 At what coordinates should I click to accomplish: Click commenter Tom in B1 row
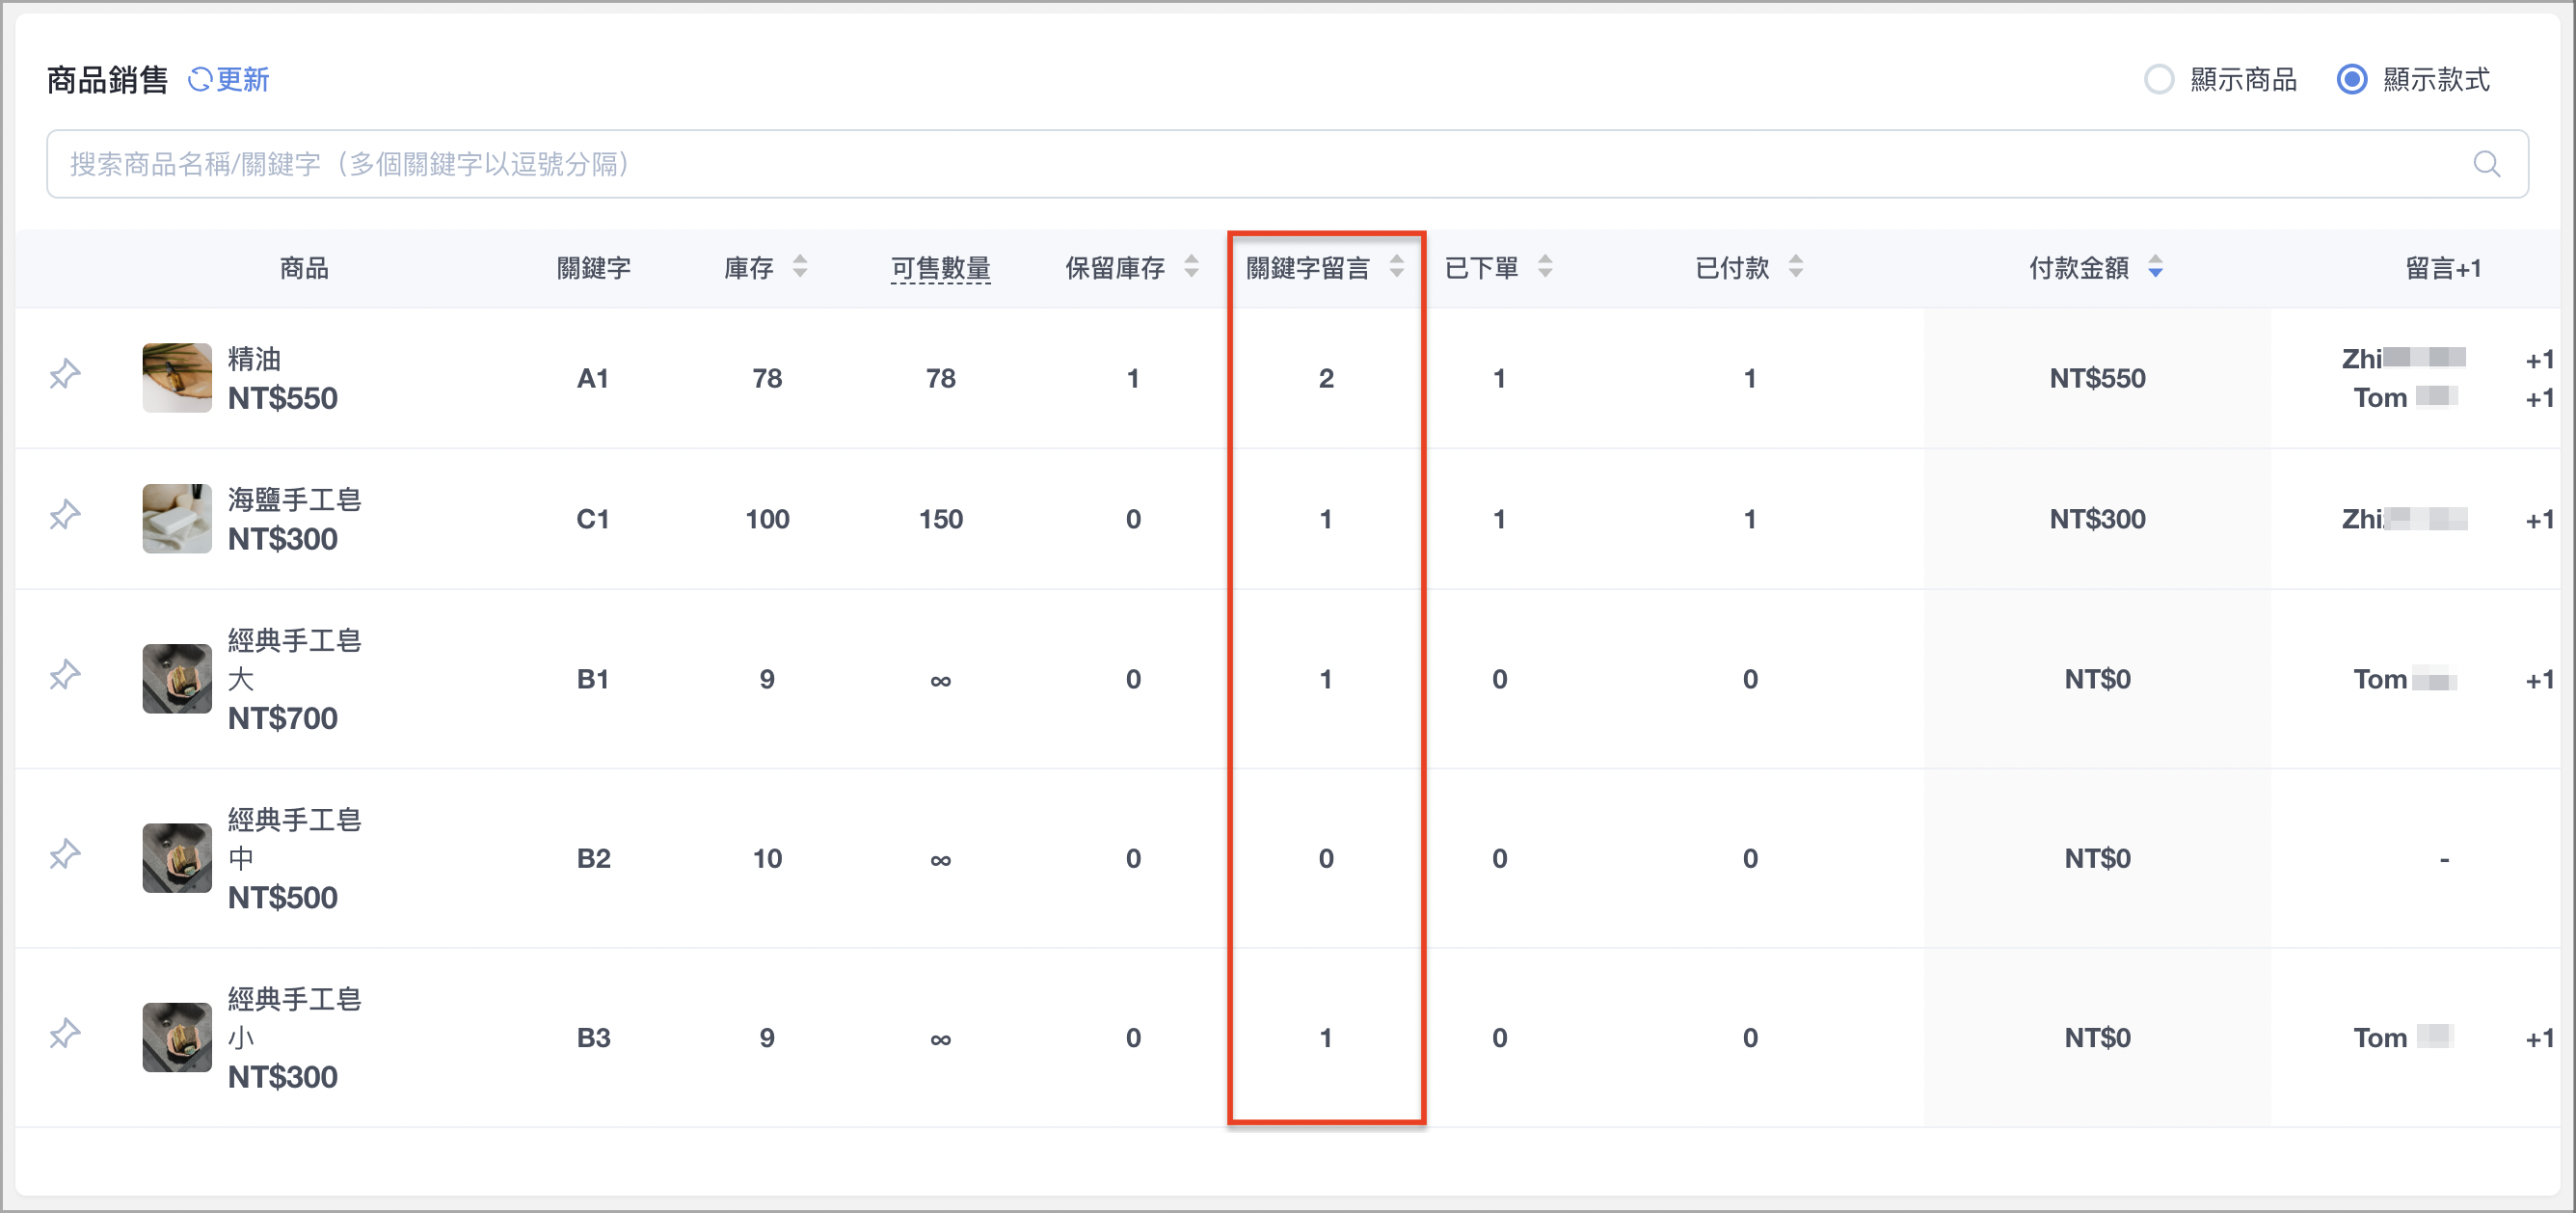click(x=2380, y=679)
